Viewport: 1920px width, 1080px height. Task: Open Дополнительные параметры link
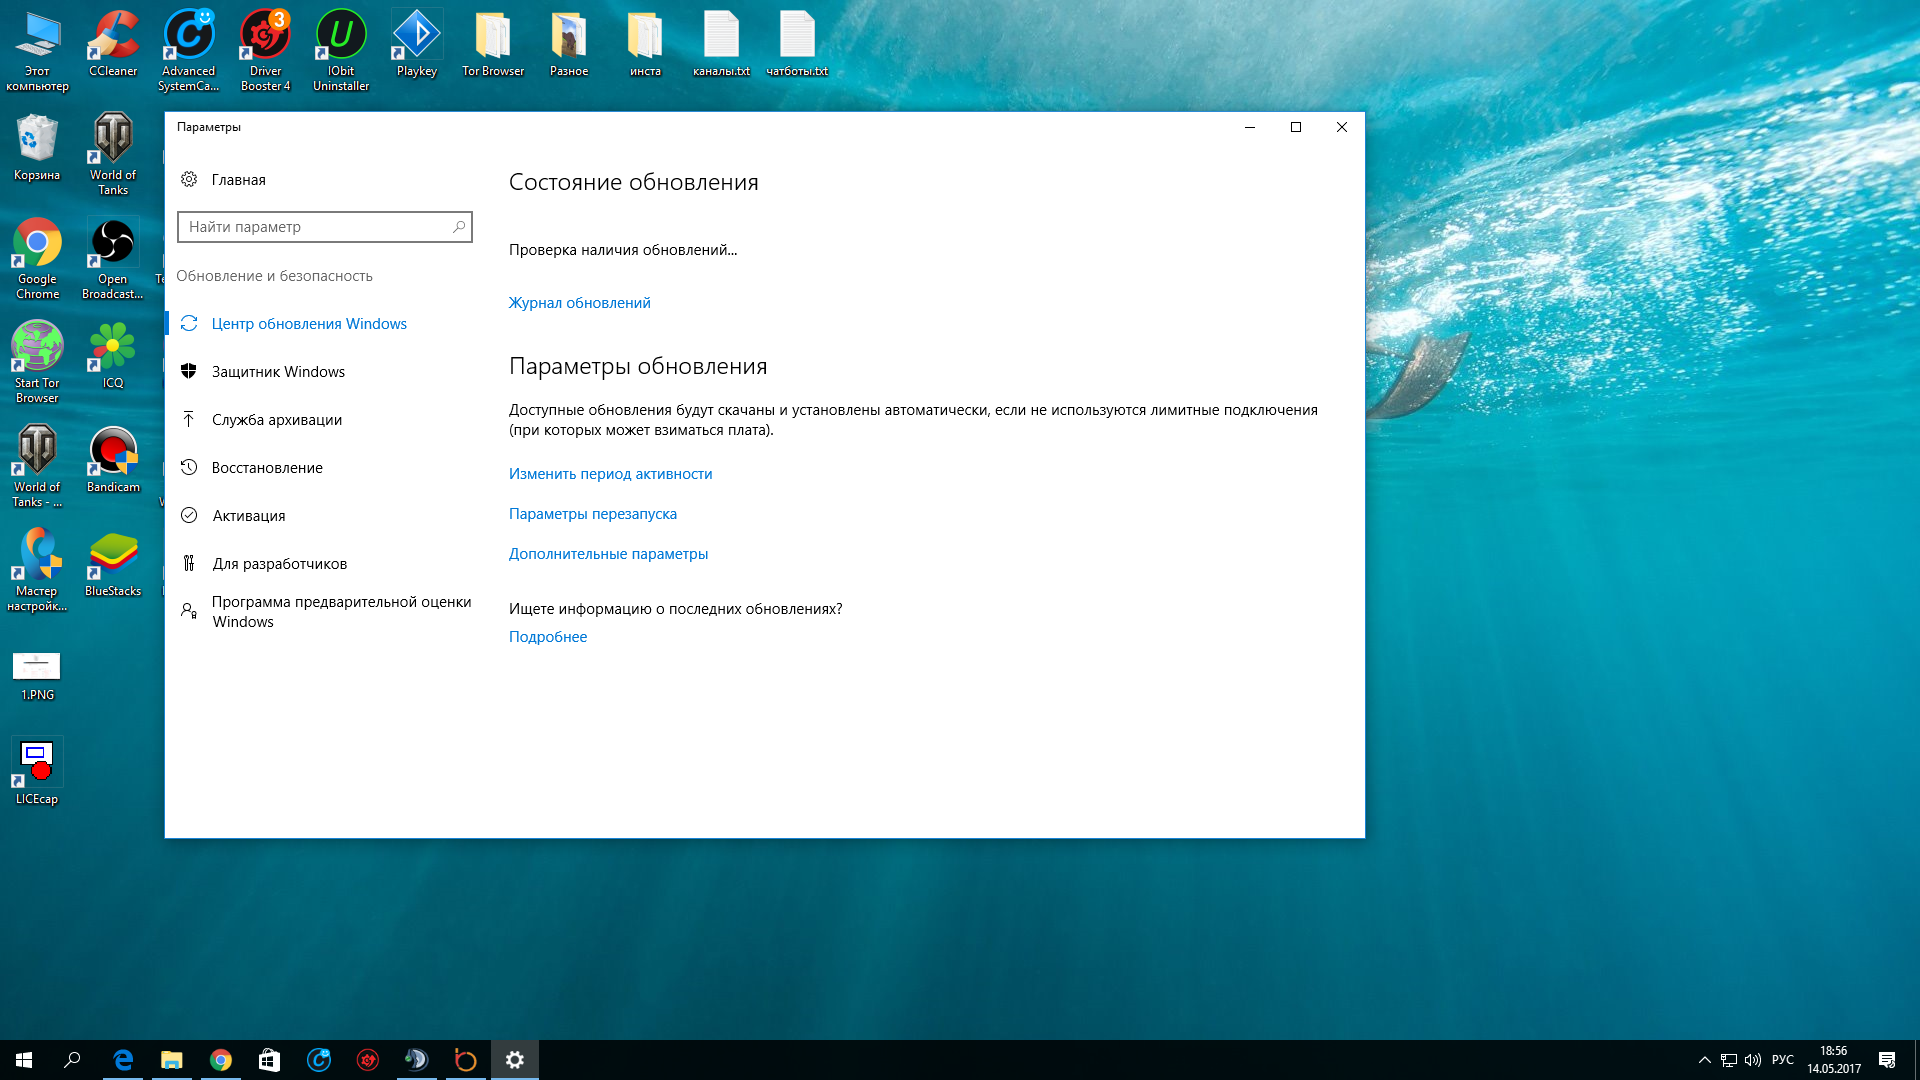tap(608, 554)
